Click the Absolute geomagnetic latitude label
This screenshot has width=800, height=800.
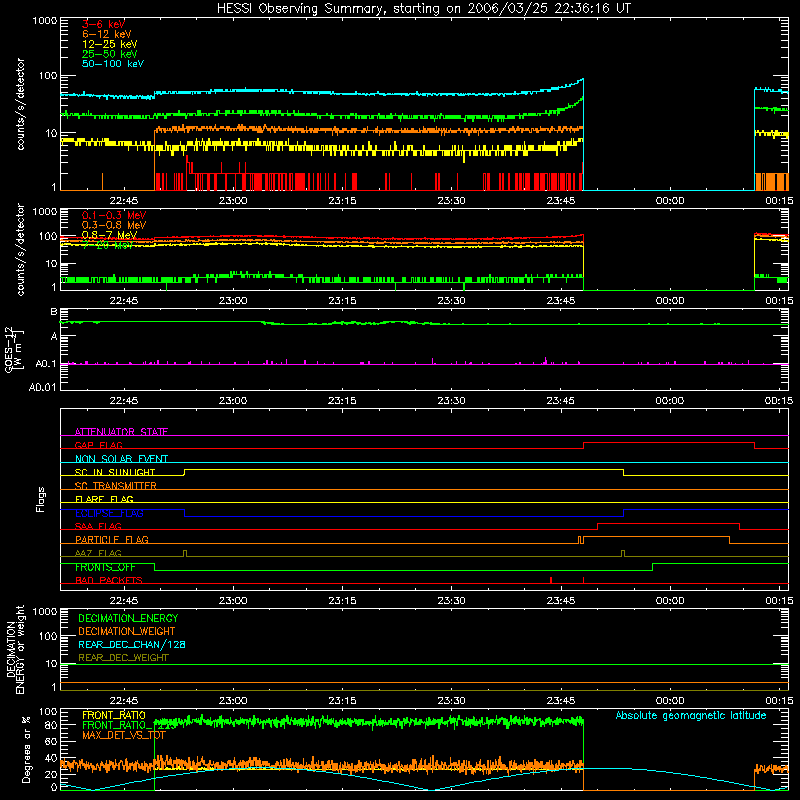[691, 715]
